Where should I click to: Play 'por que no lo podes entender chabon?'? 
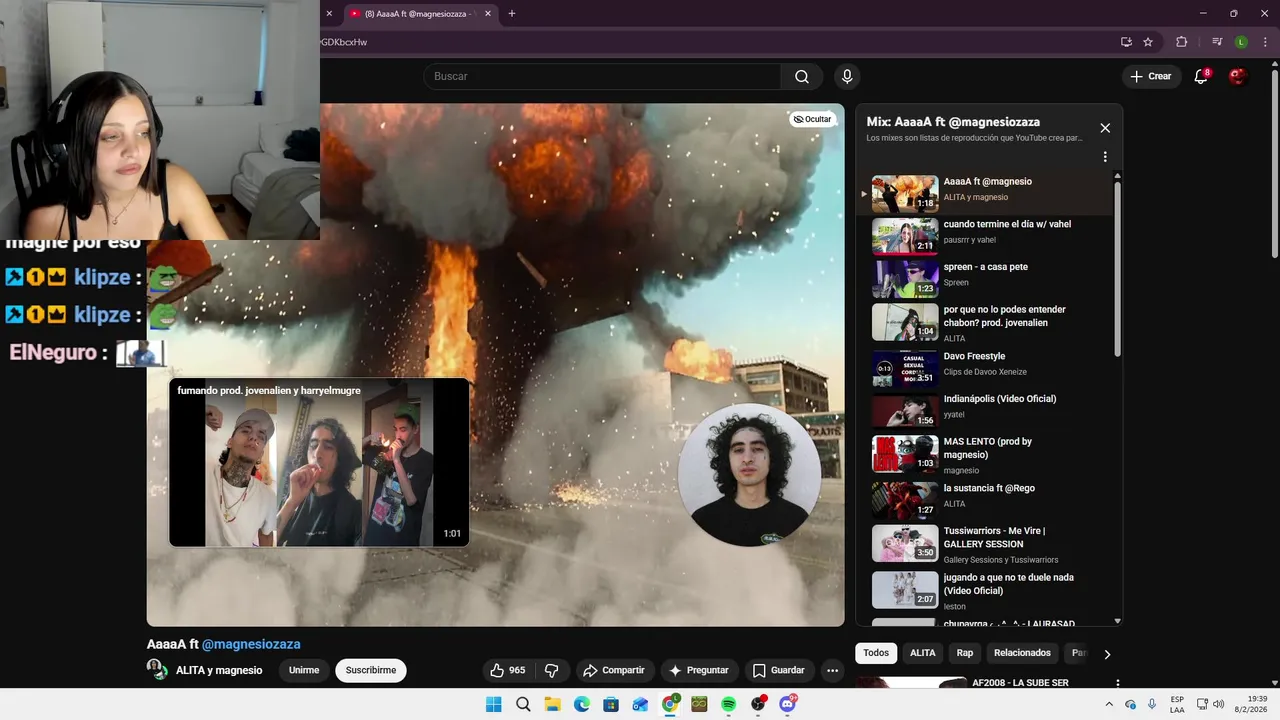coord(985,322)
